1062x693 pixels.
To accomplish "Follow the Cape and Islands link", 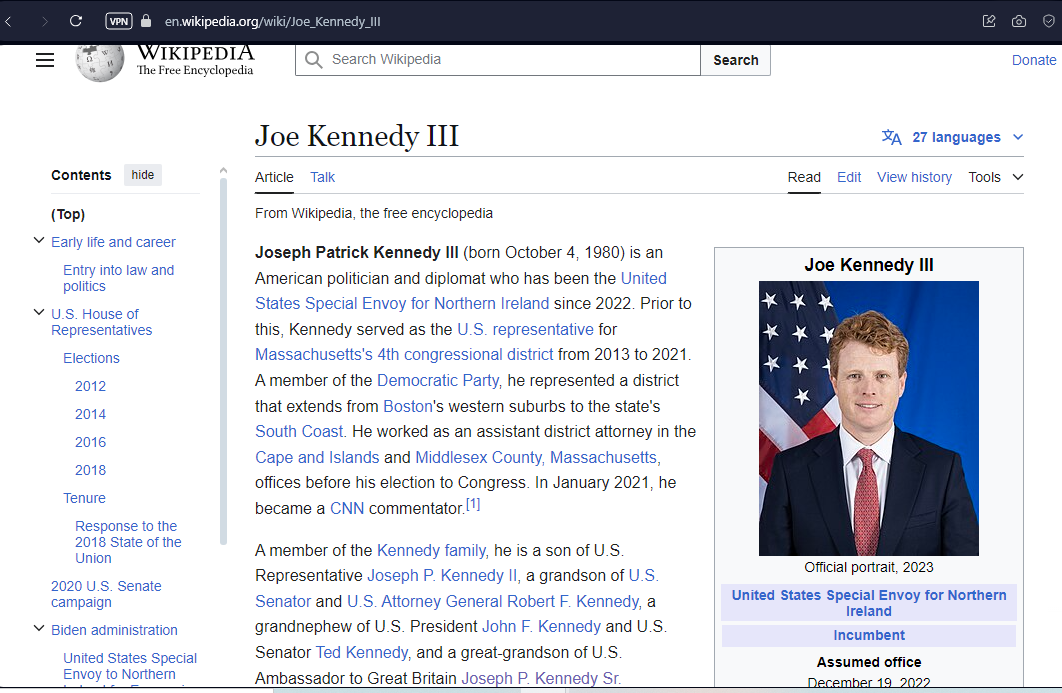I will pyautogui.click(x=317, y=457).
